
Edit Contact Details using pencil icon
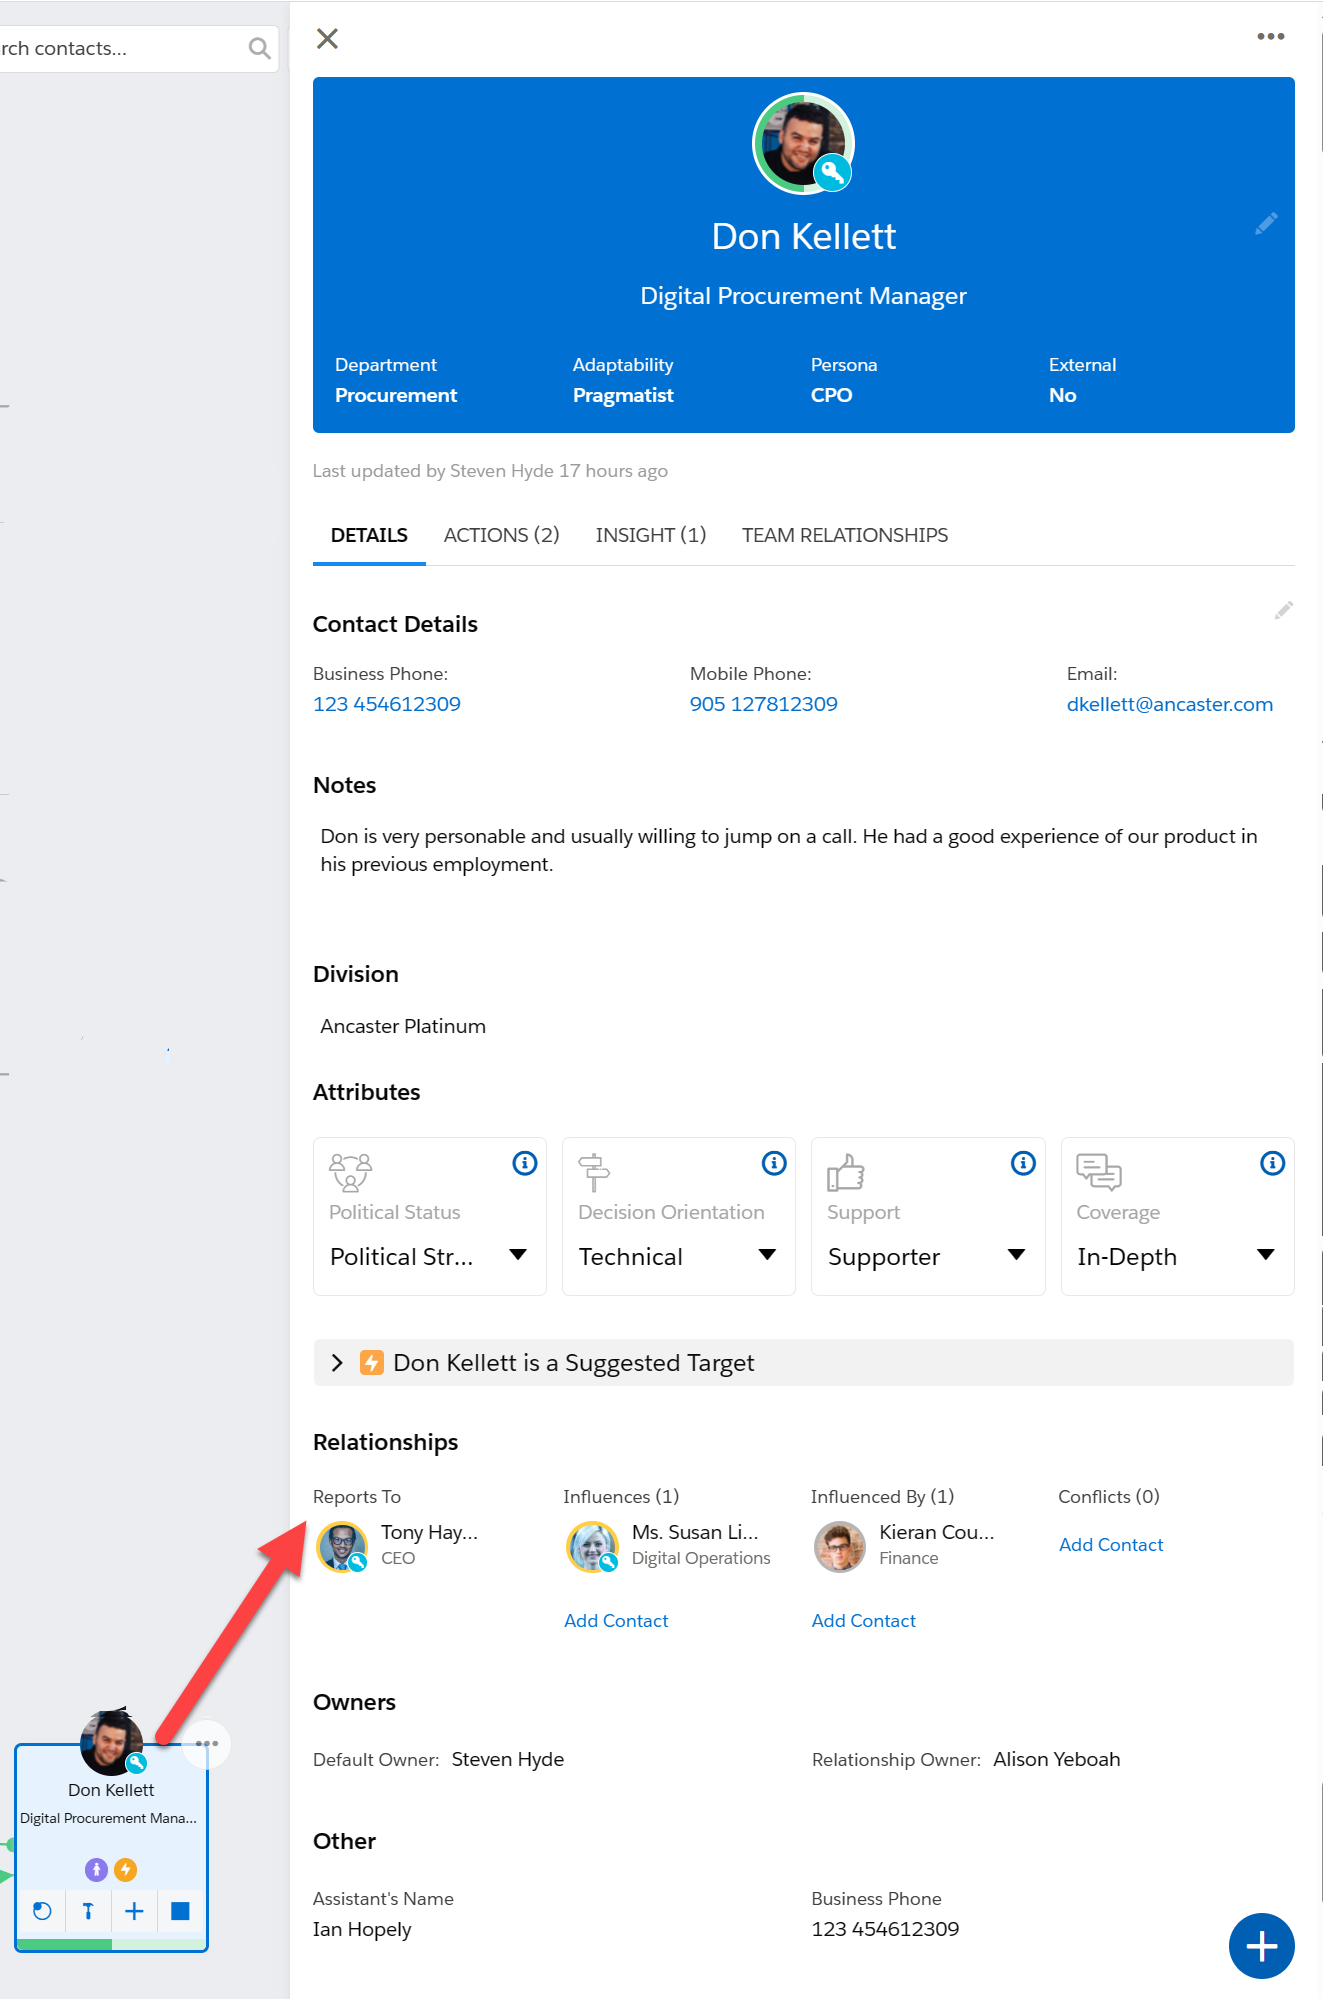tap(1284, 611)
